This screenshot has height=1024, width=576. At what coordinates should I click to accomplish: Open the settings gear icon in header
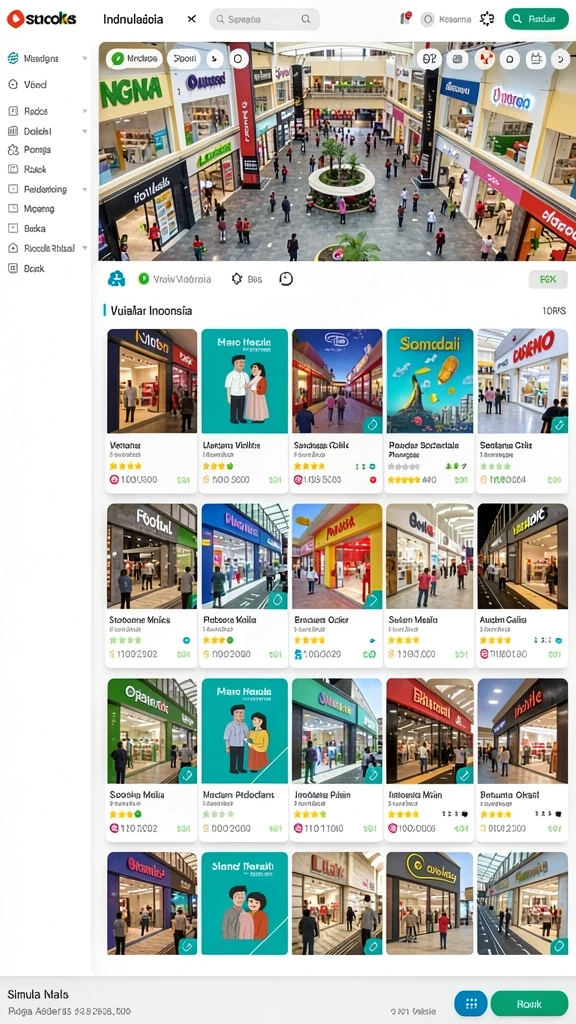pos(487,19)
